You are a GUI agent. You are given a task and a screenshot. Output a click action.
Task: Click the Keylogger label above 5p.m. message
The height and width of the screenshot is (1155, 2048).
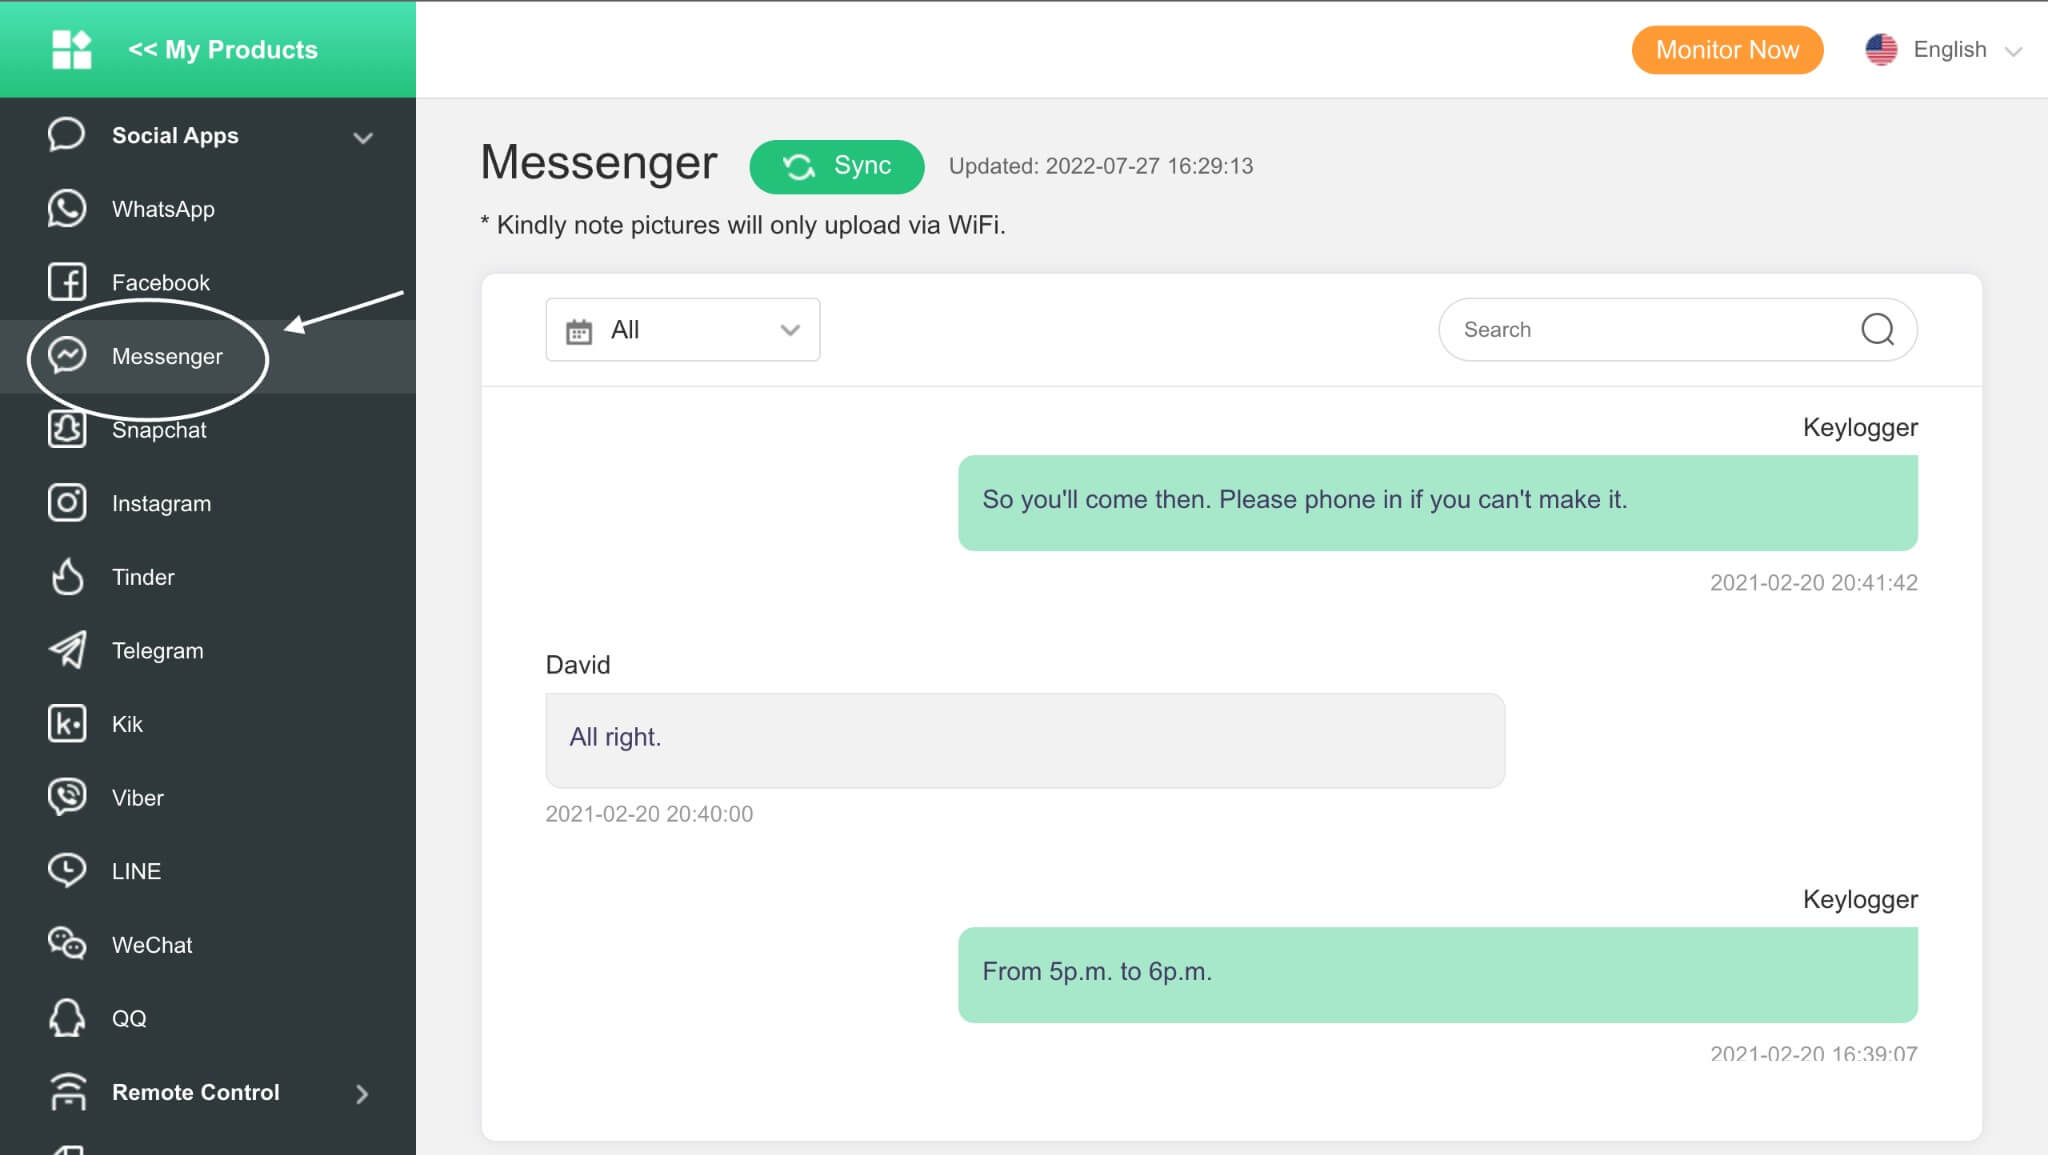tap(1860, 900)
